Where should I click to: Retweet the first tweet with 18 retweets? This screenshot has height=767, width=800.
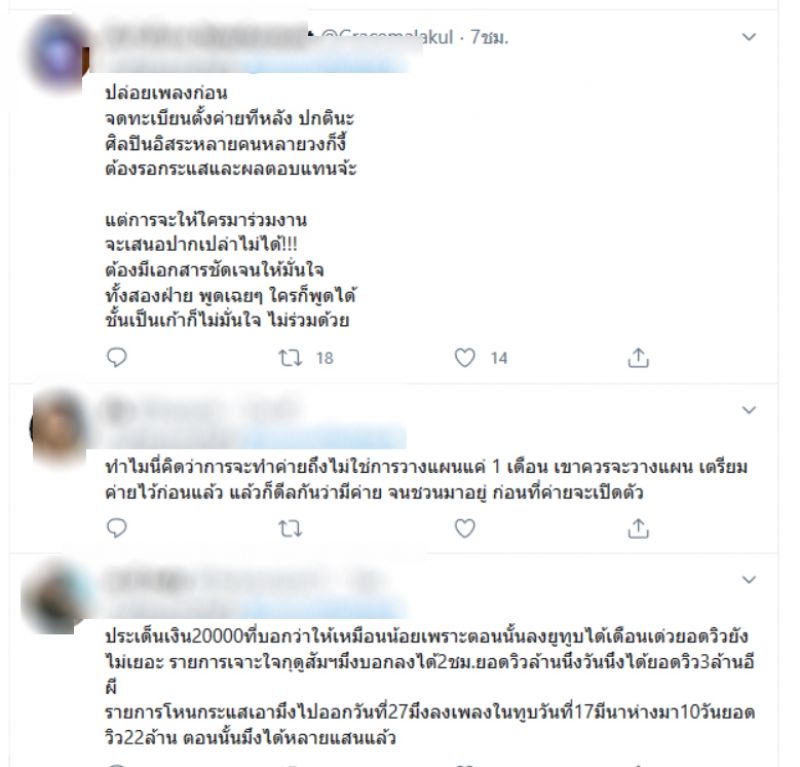pyautogui.click(x=290, y=358)
